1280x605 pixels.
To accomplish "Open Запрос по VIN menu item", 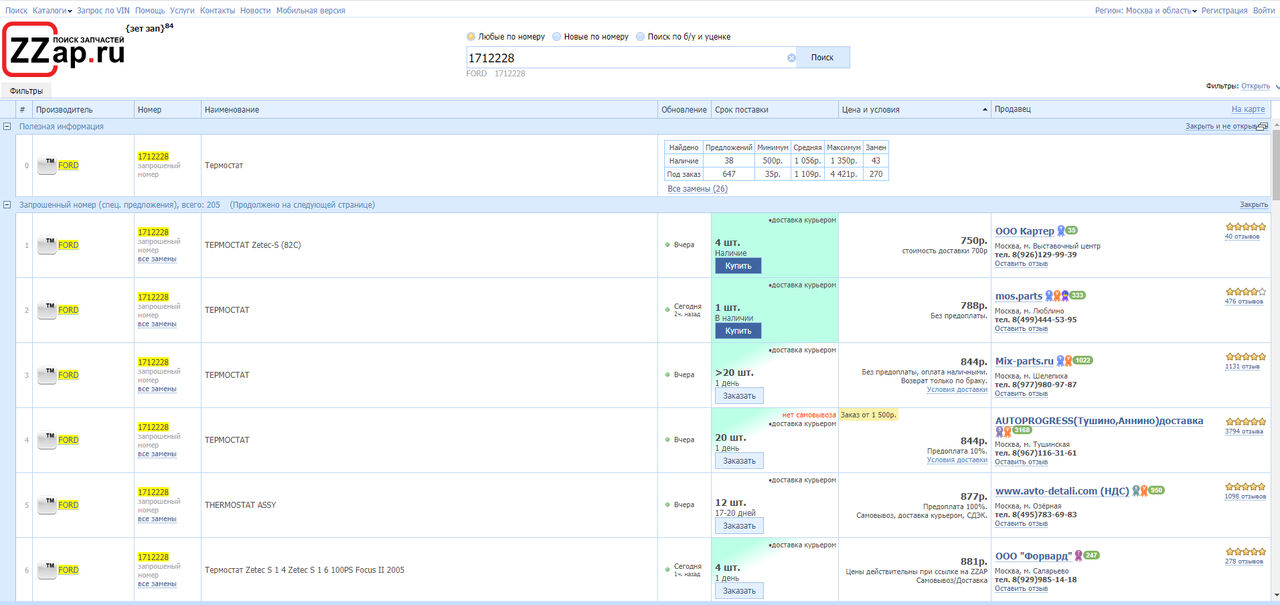I will coord(103,10).
